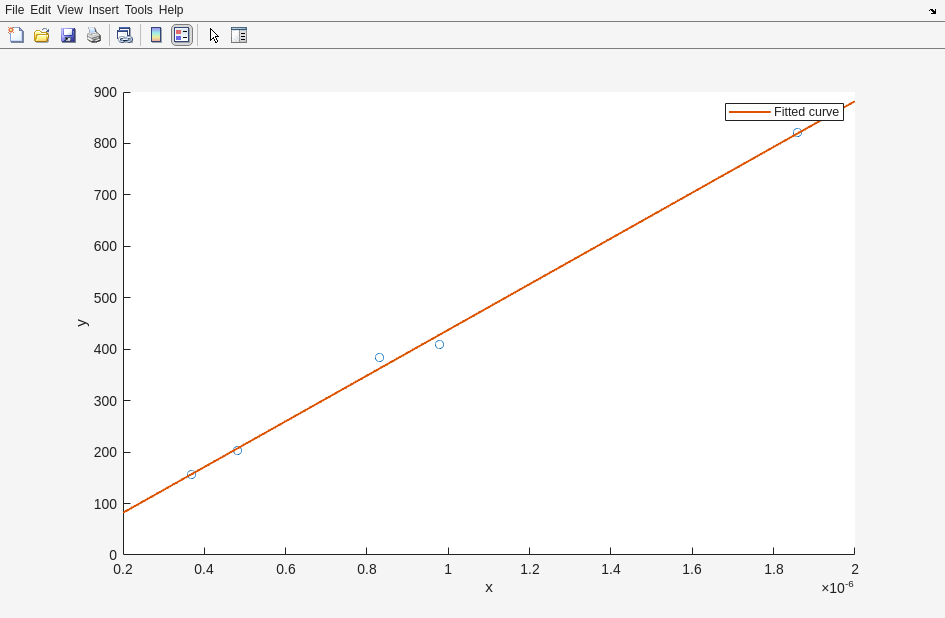Image resolution: width=945 pixels, height=618 pixels.
Task: Save the figure with the floppy disk icon
Action: point(68,35)
